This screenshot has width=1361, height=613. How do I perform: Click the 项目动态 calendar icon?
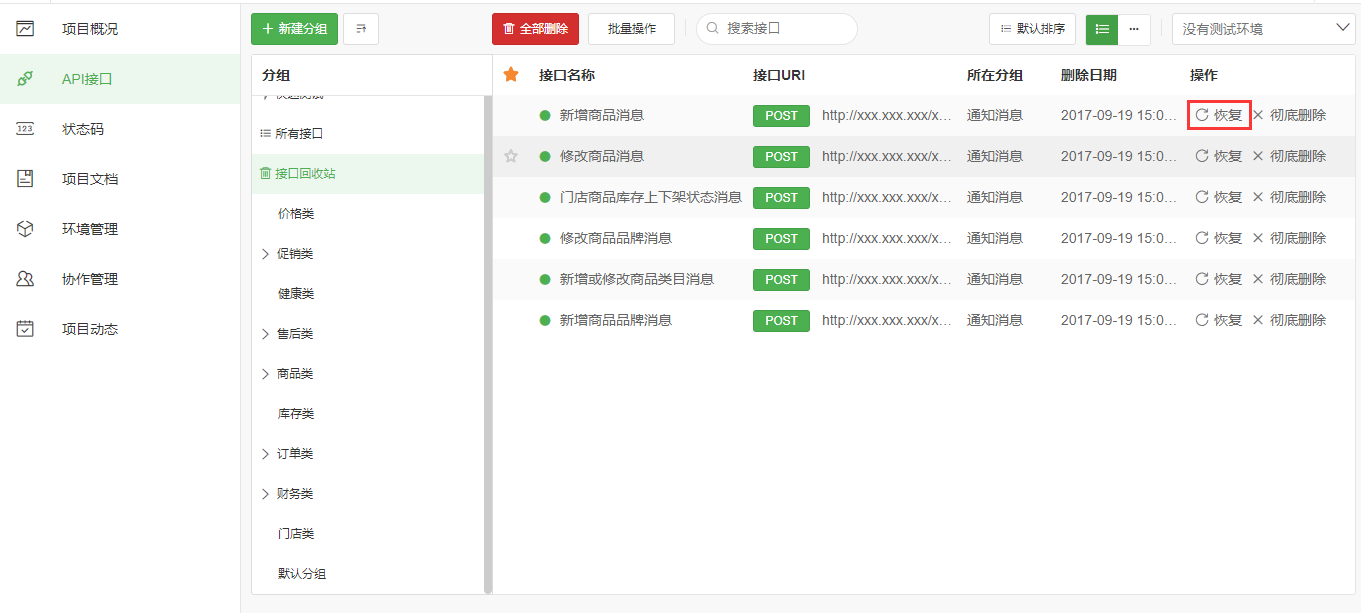26,329
